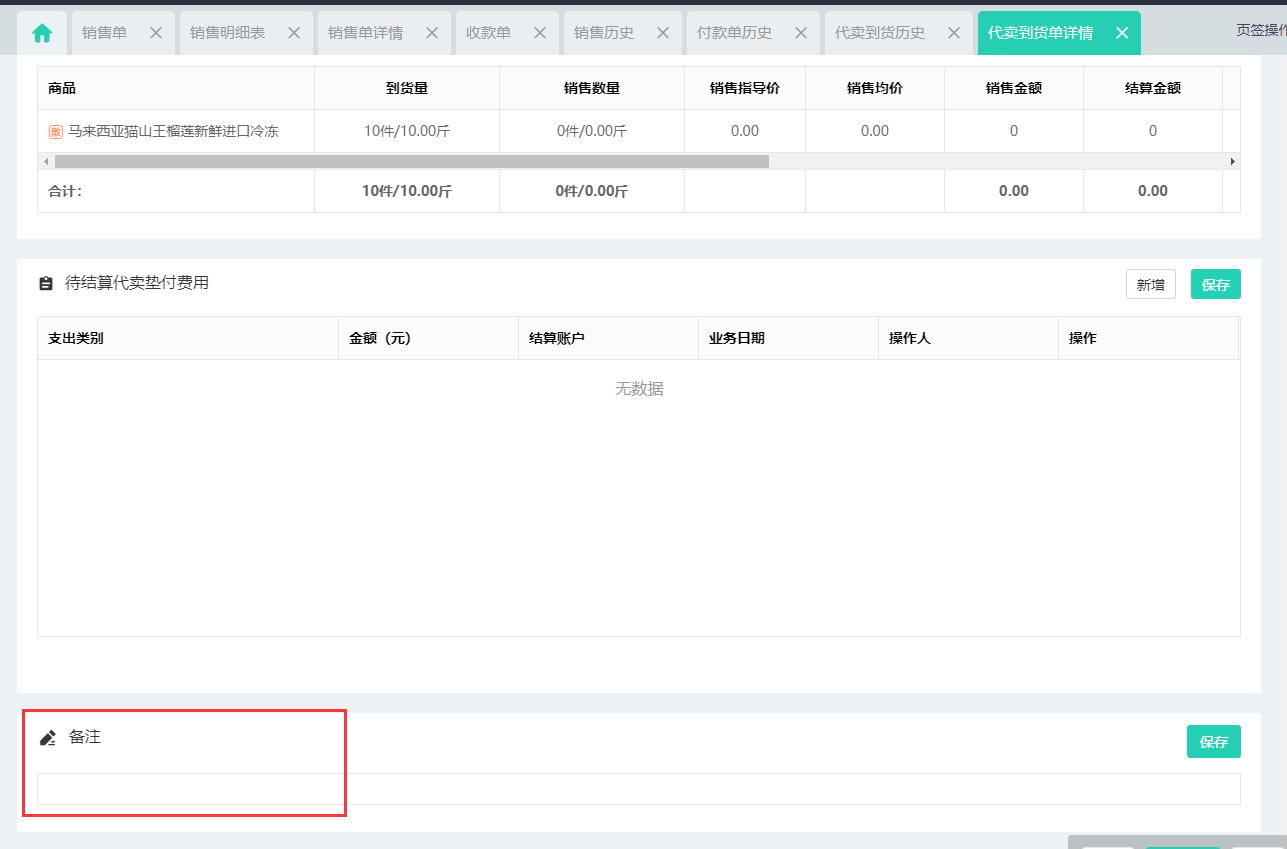The image size is (1287, 849).
Task: Click the 备注 pencil edit icon
Action: coord(47,738)
